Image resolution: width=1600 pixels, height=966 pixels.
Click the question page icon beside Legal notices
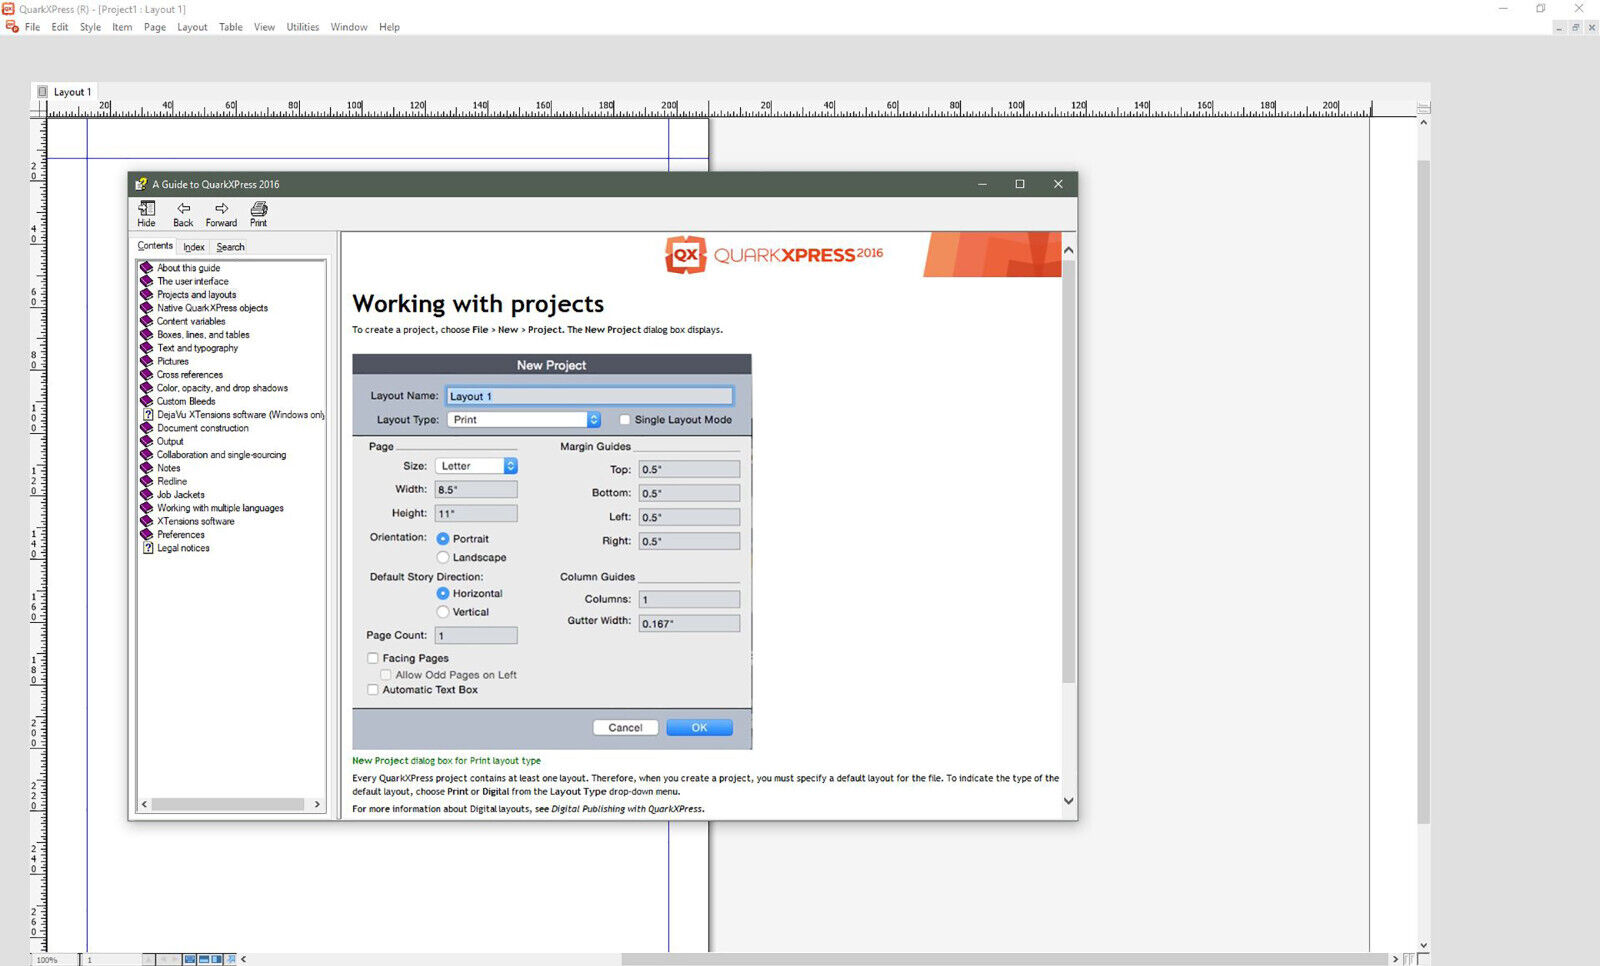coord(148,548)
